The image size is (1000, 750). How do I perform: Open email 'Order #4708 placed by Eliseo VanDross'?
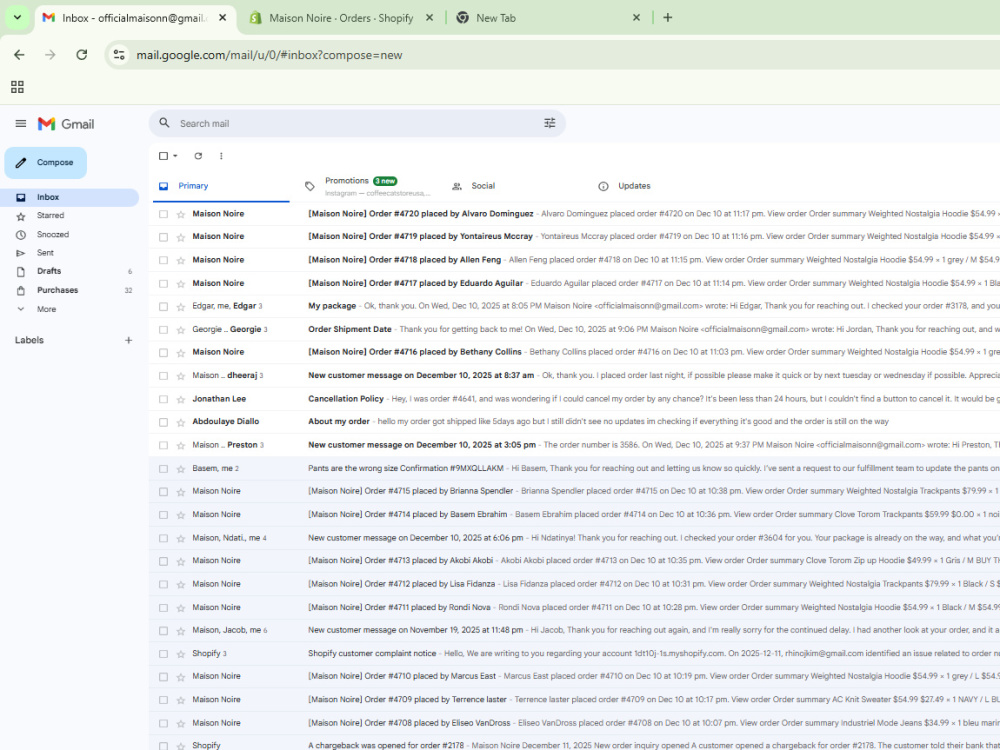point(574,723)
